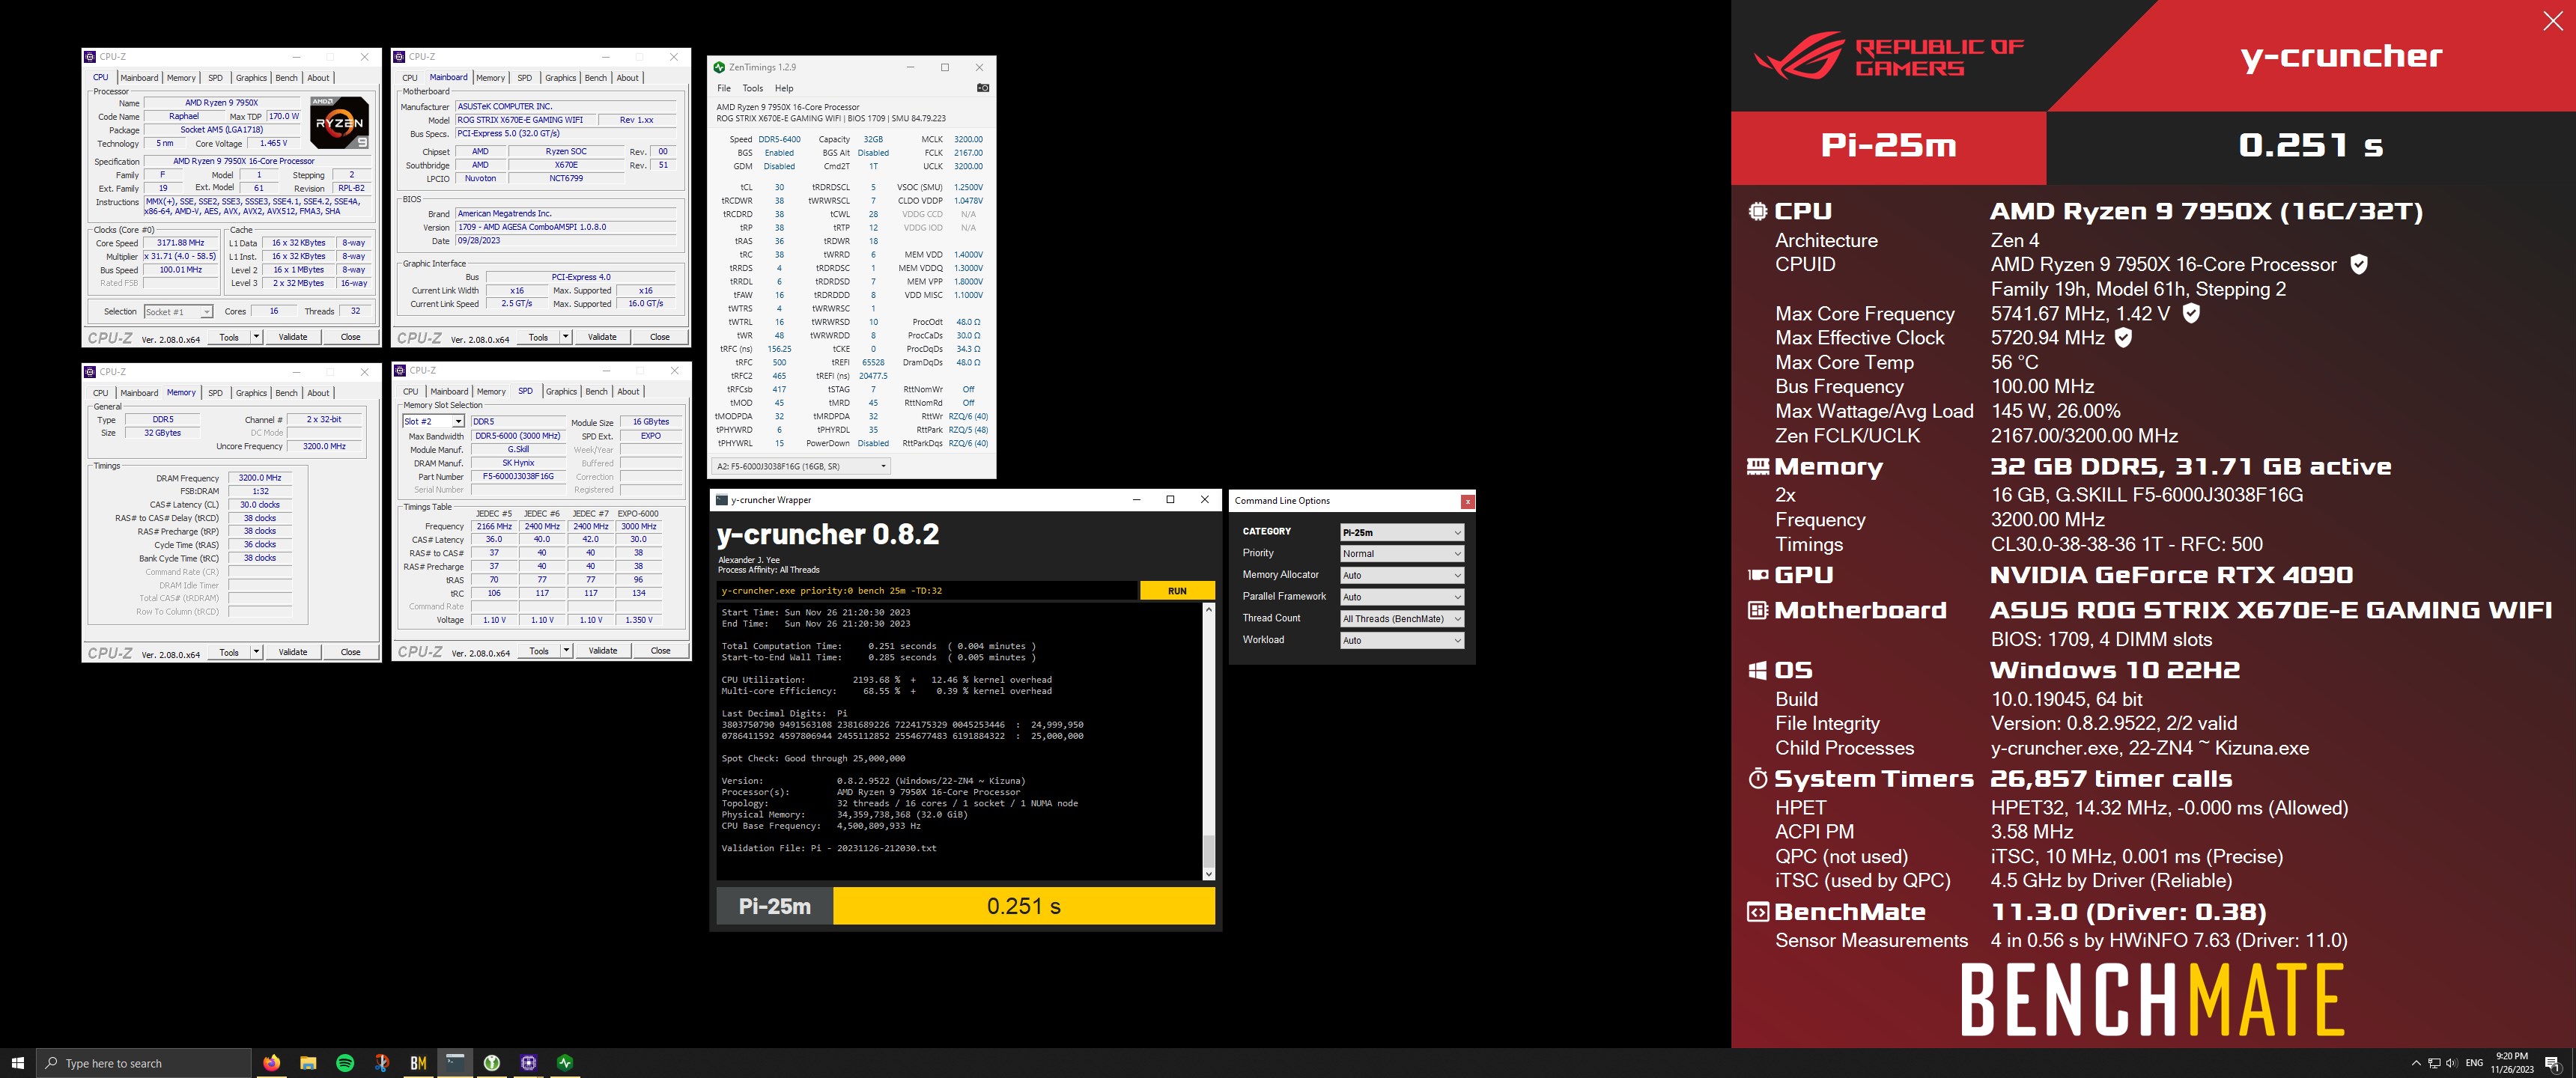Open Spotify from the taskbar
The width and height of the screenshot is (2576, 1078).
pyautogui.click(x=345, y=1062)
